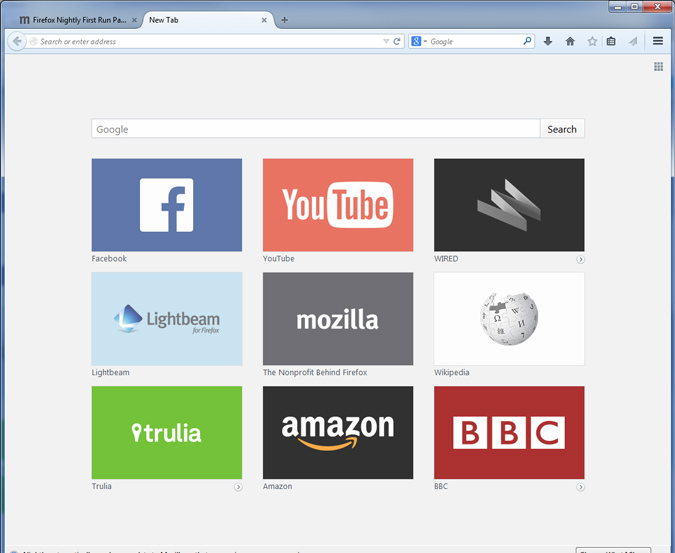Click the sponsored info arrow next to WIRED

tap(580, 259)
